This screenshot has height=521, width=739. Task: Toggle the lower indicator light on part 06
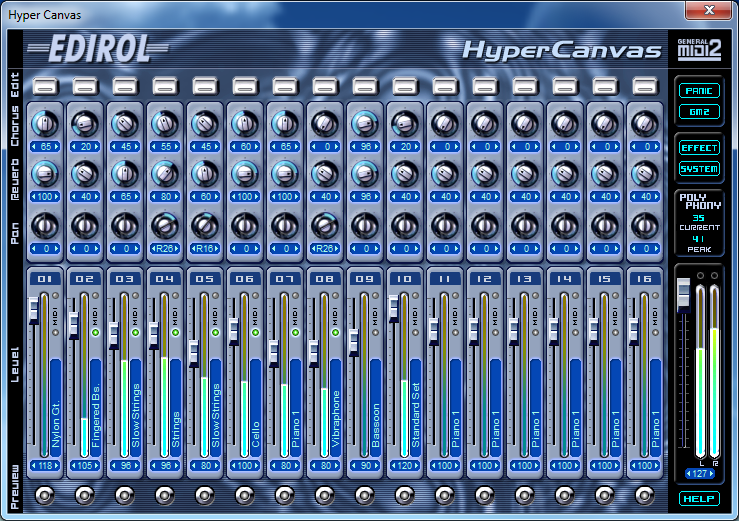(x=255, y=333)
